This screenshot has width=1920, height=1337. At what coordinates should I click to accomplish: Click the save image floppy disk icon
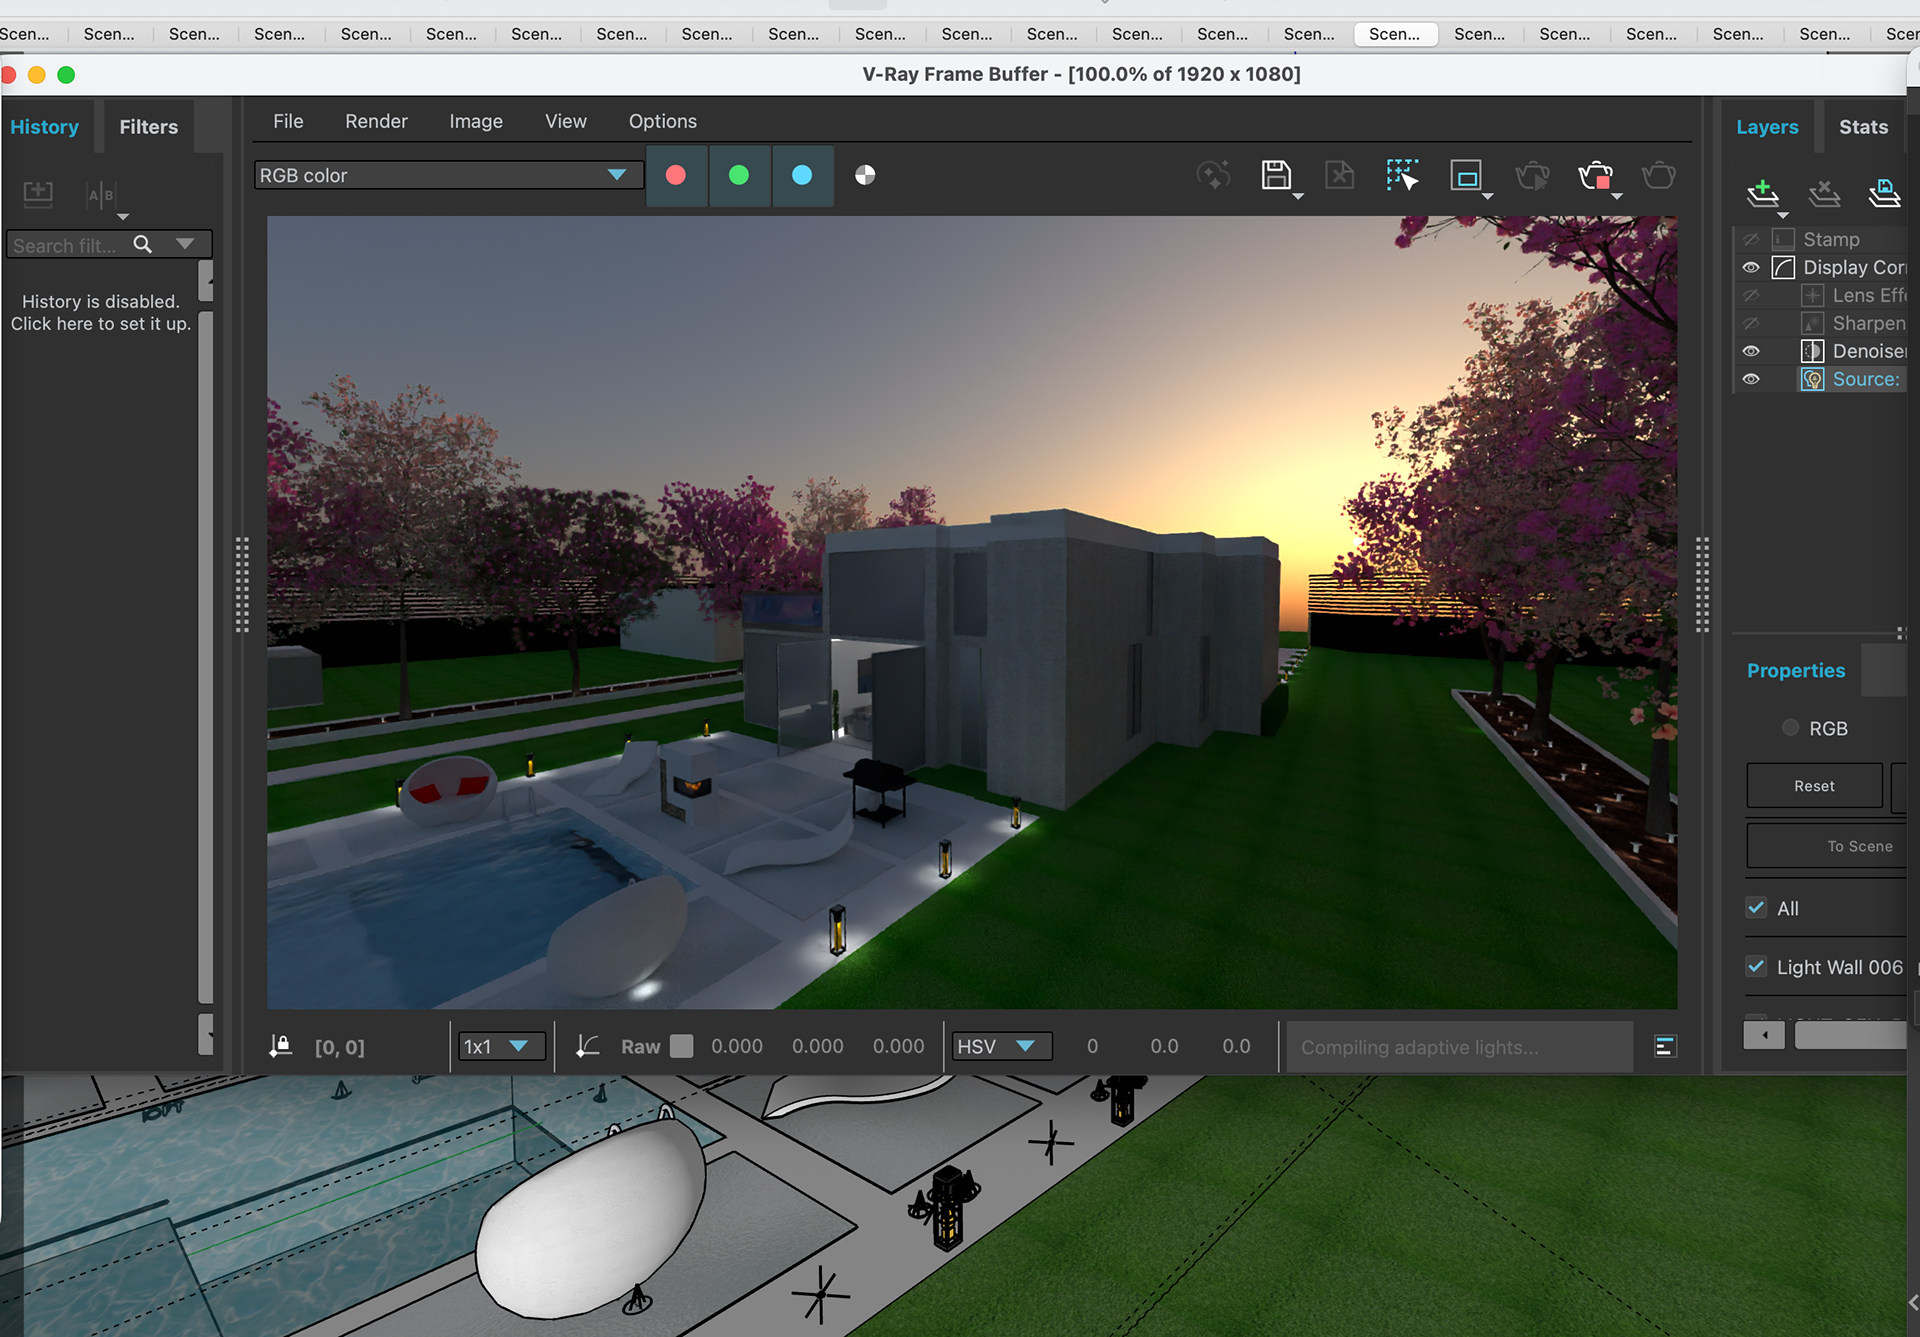[x=1275, y=176]
